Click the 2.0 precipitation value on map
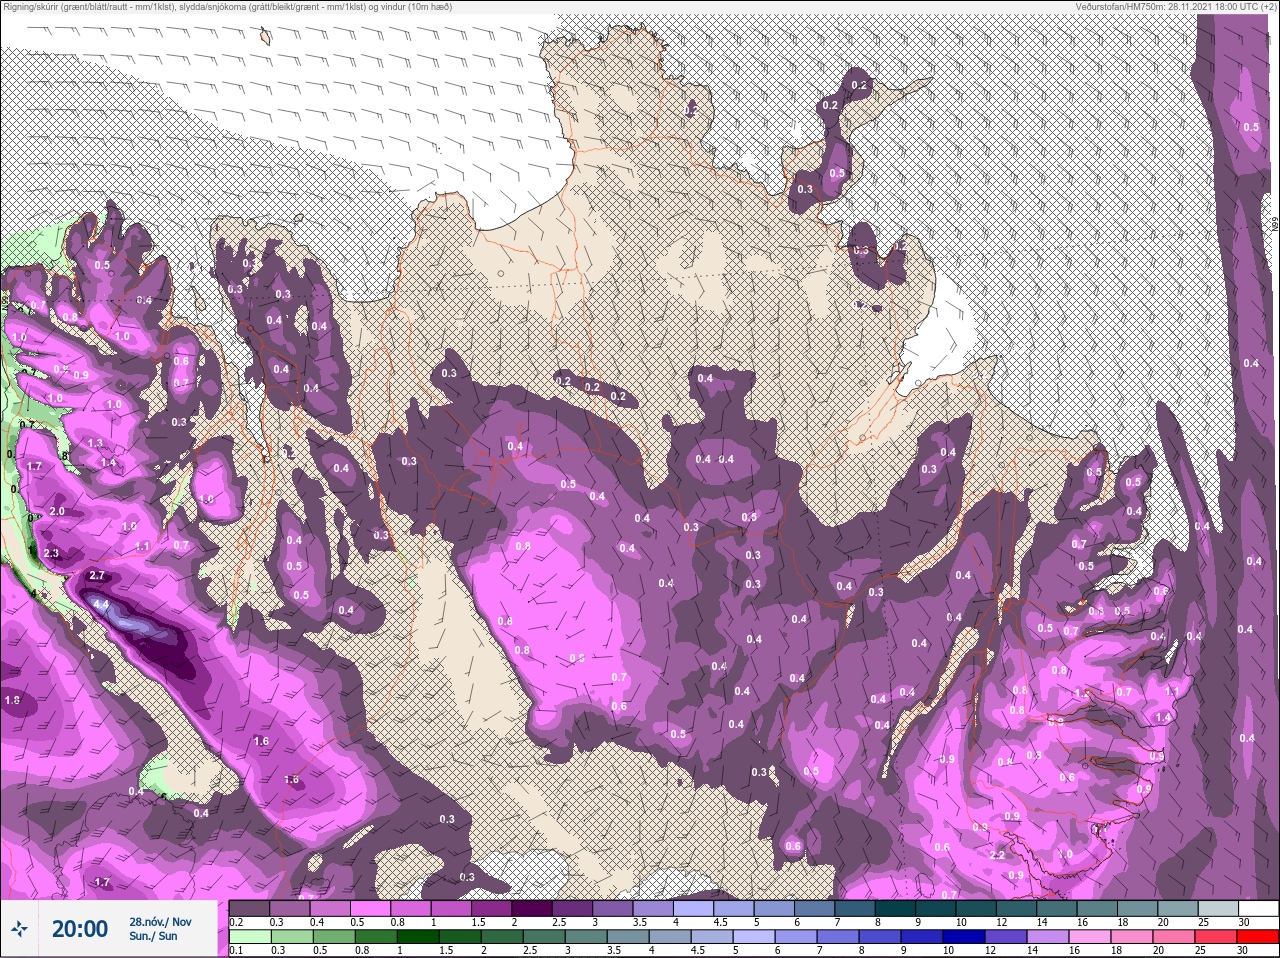 coord(57,511)
